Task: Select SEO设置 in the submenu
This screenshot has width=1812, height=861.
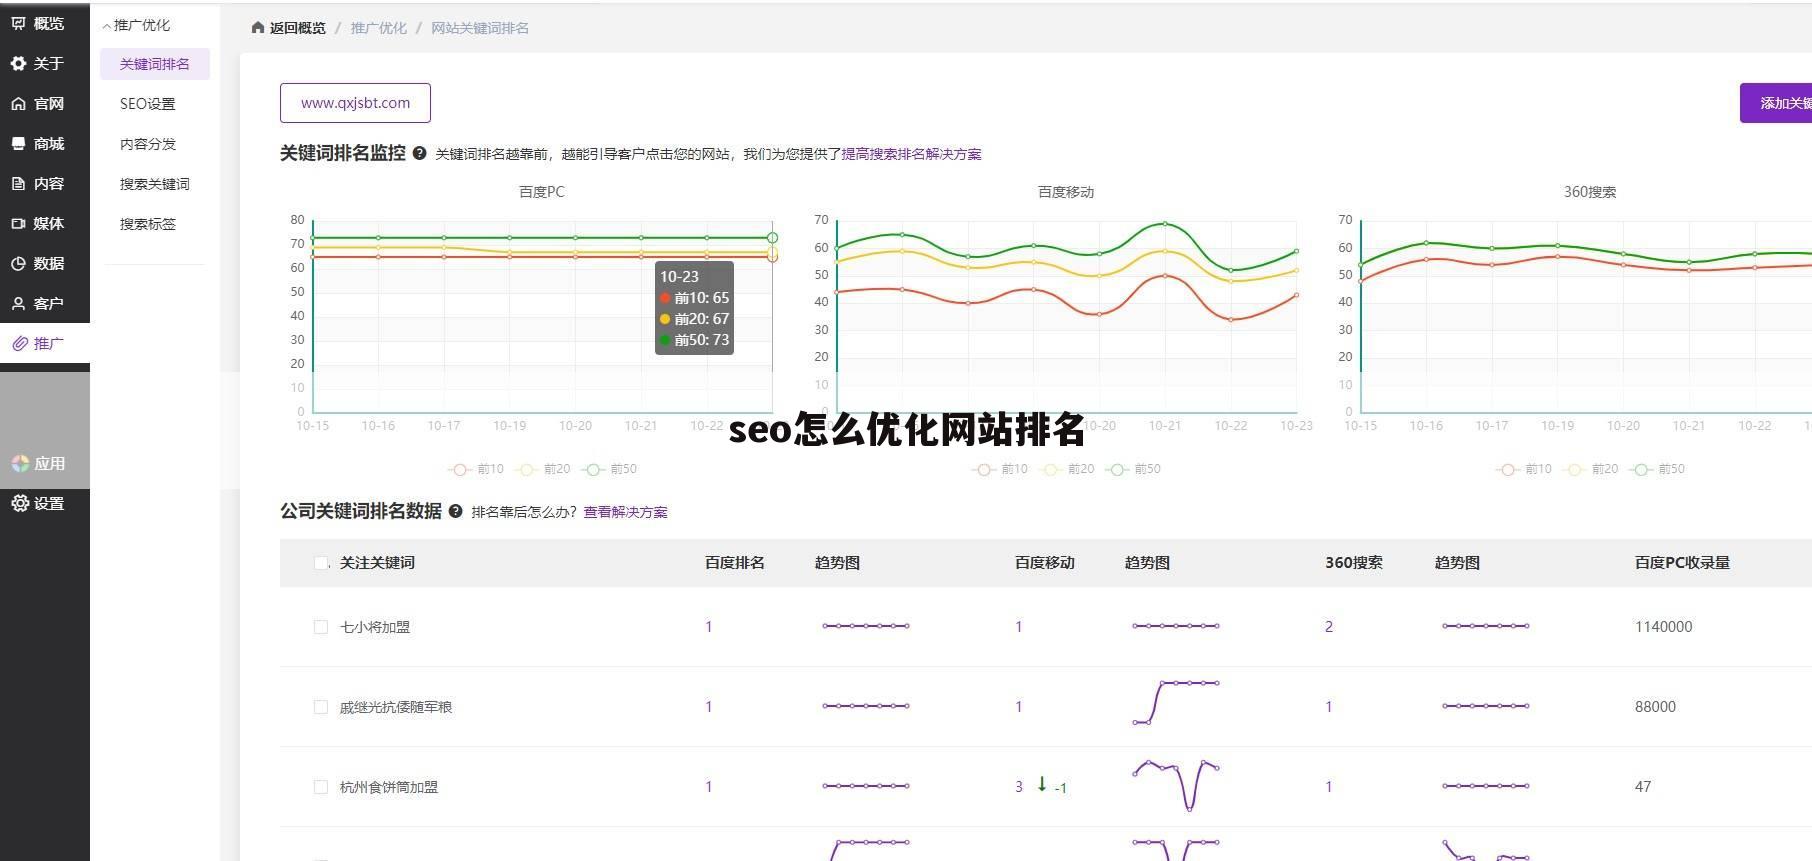Action: [147, 104]
